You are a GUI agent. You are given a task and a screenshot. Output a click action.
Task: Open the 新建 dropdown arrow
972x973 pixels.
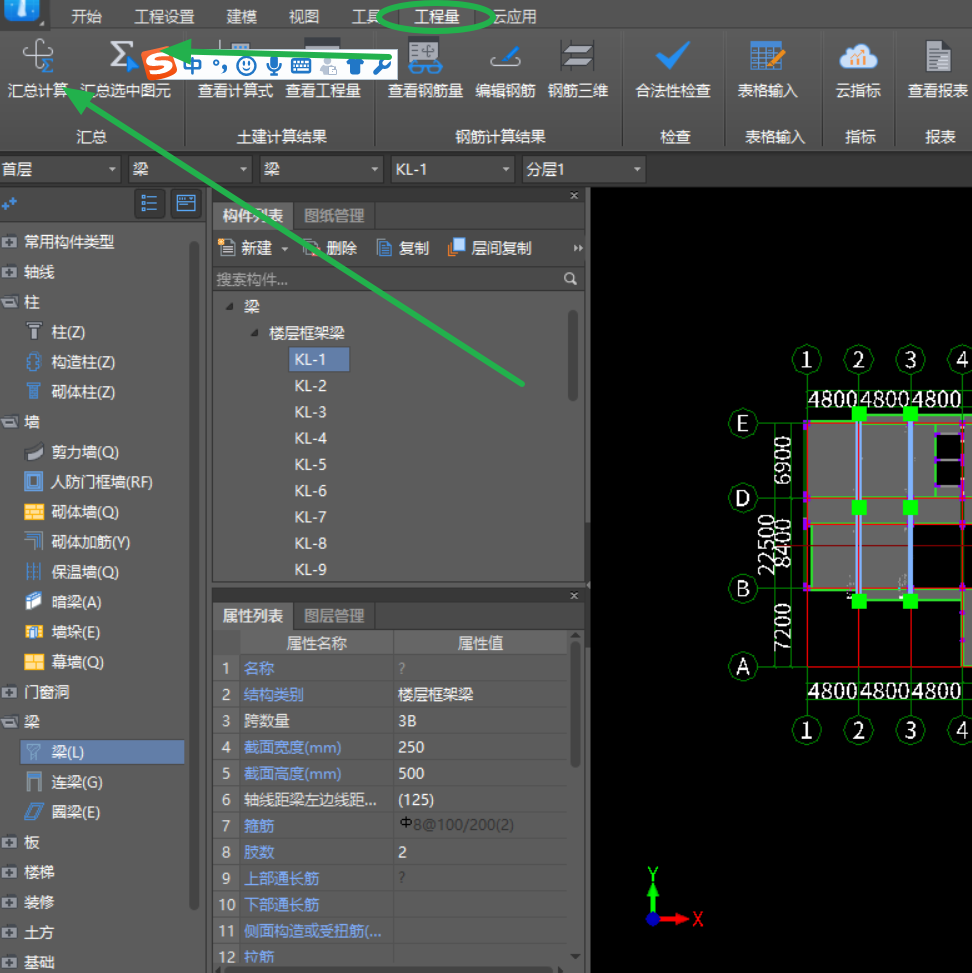pyautogui.click(x=285, y=249)
